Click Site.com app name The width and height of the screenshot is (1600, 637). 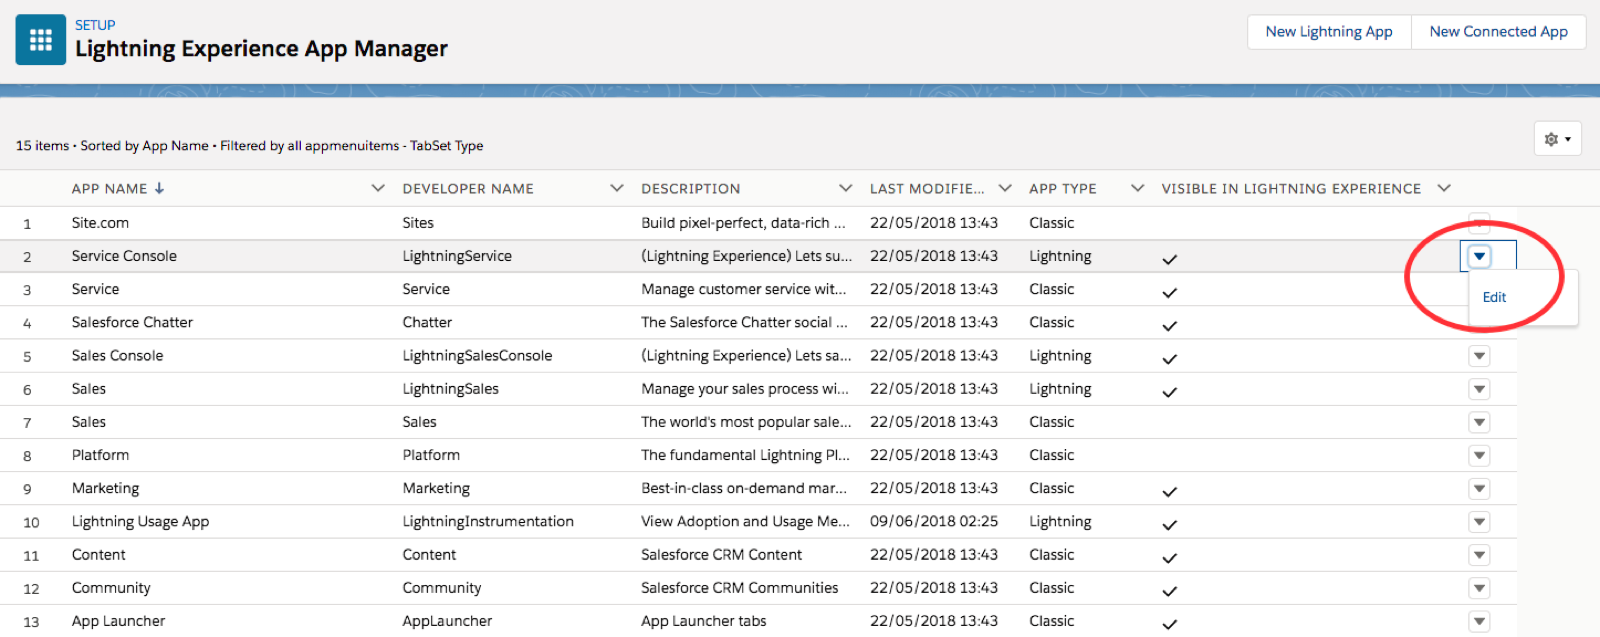coord(100,223)
